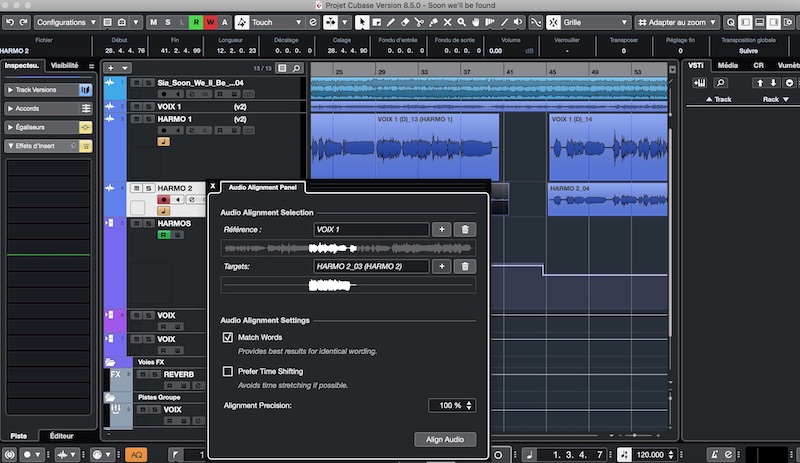Open the Configurations dropdown
Viewport: 800px width, 463px height.
coord(65,22)
